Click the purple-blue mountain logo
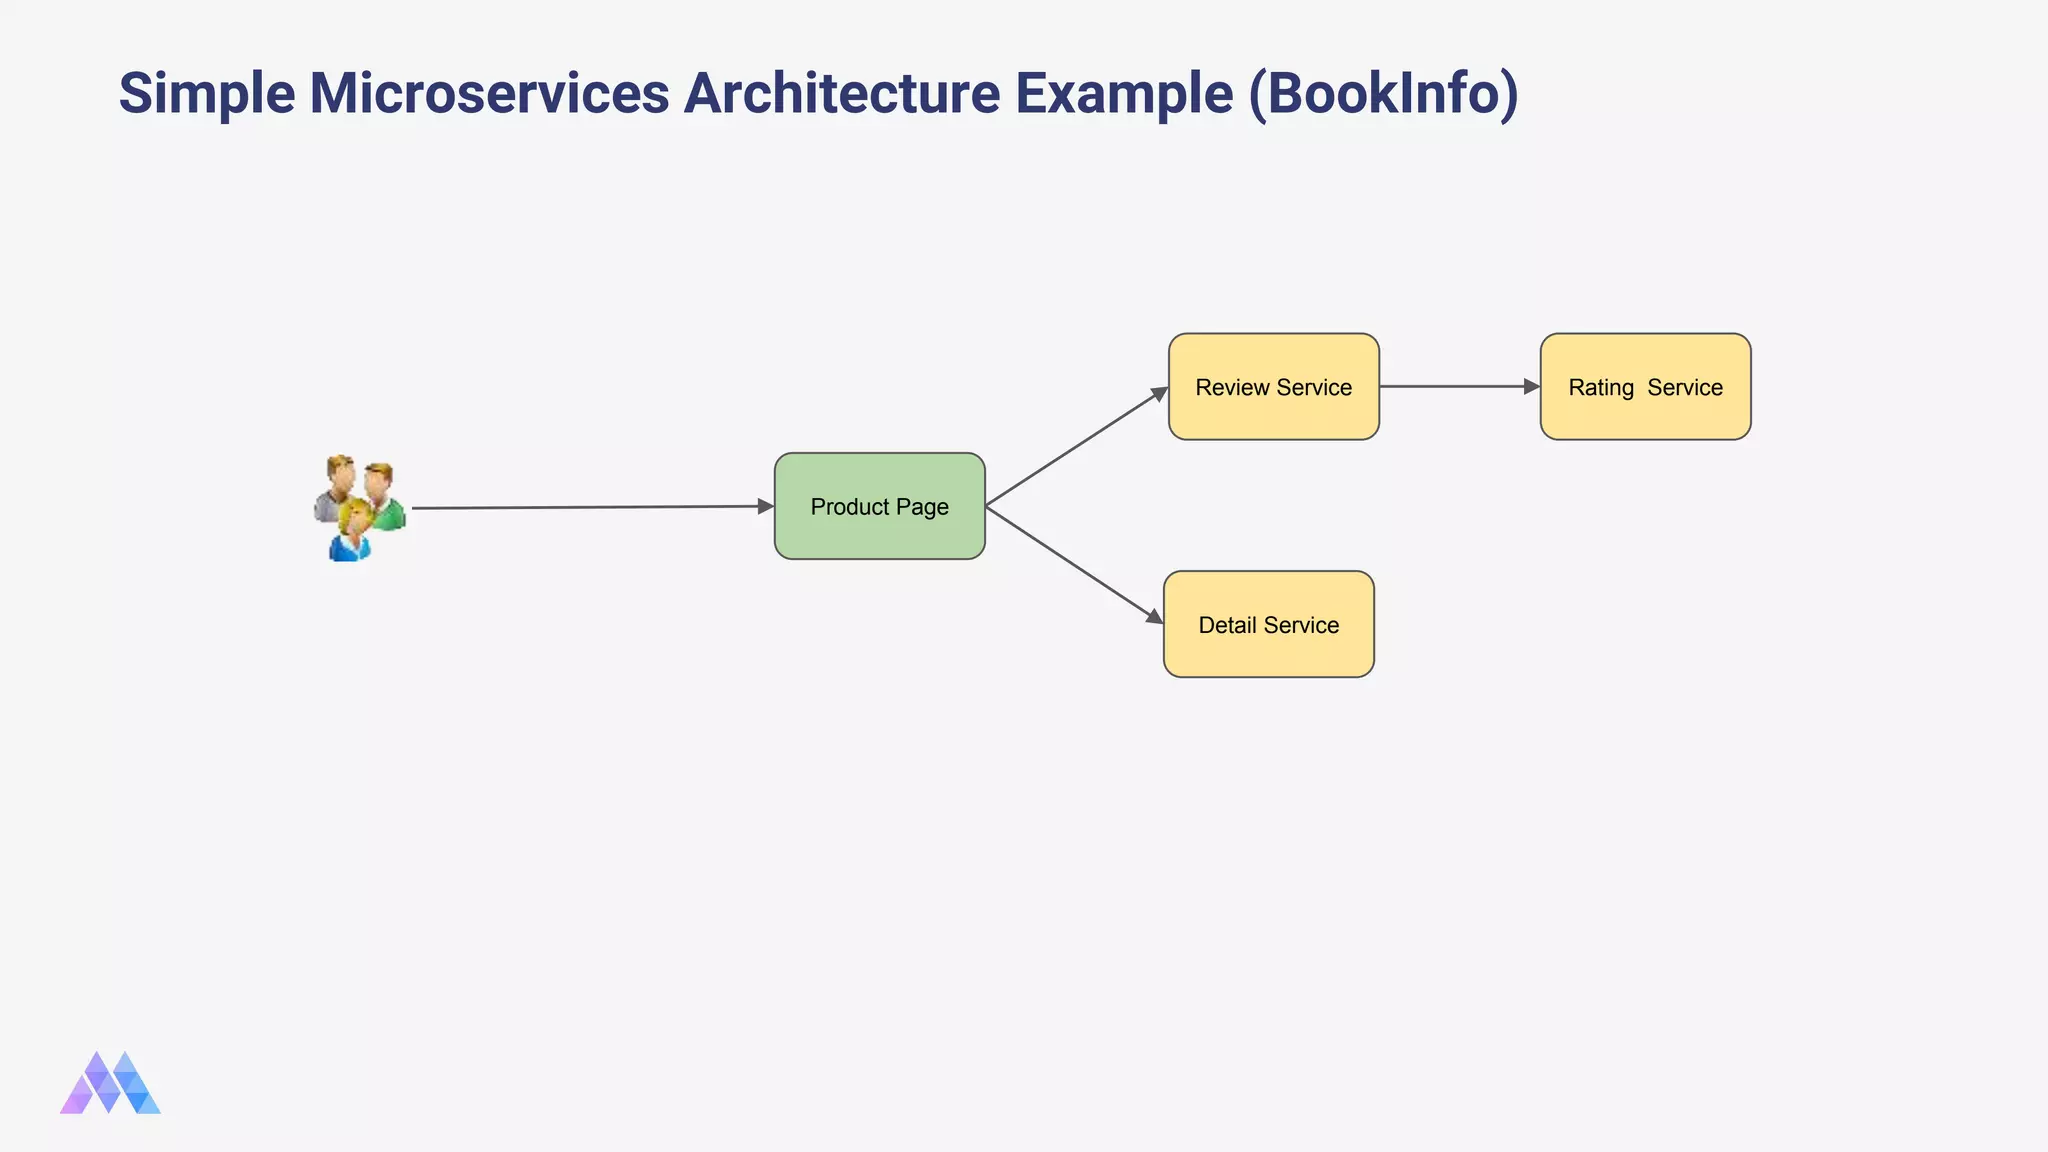The width and height of the screenshot is (2048, 1152). pyautogui.click(x=110, y=1083)
